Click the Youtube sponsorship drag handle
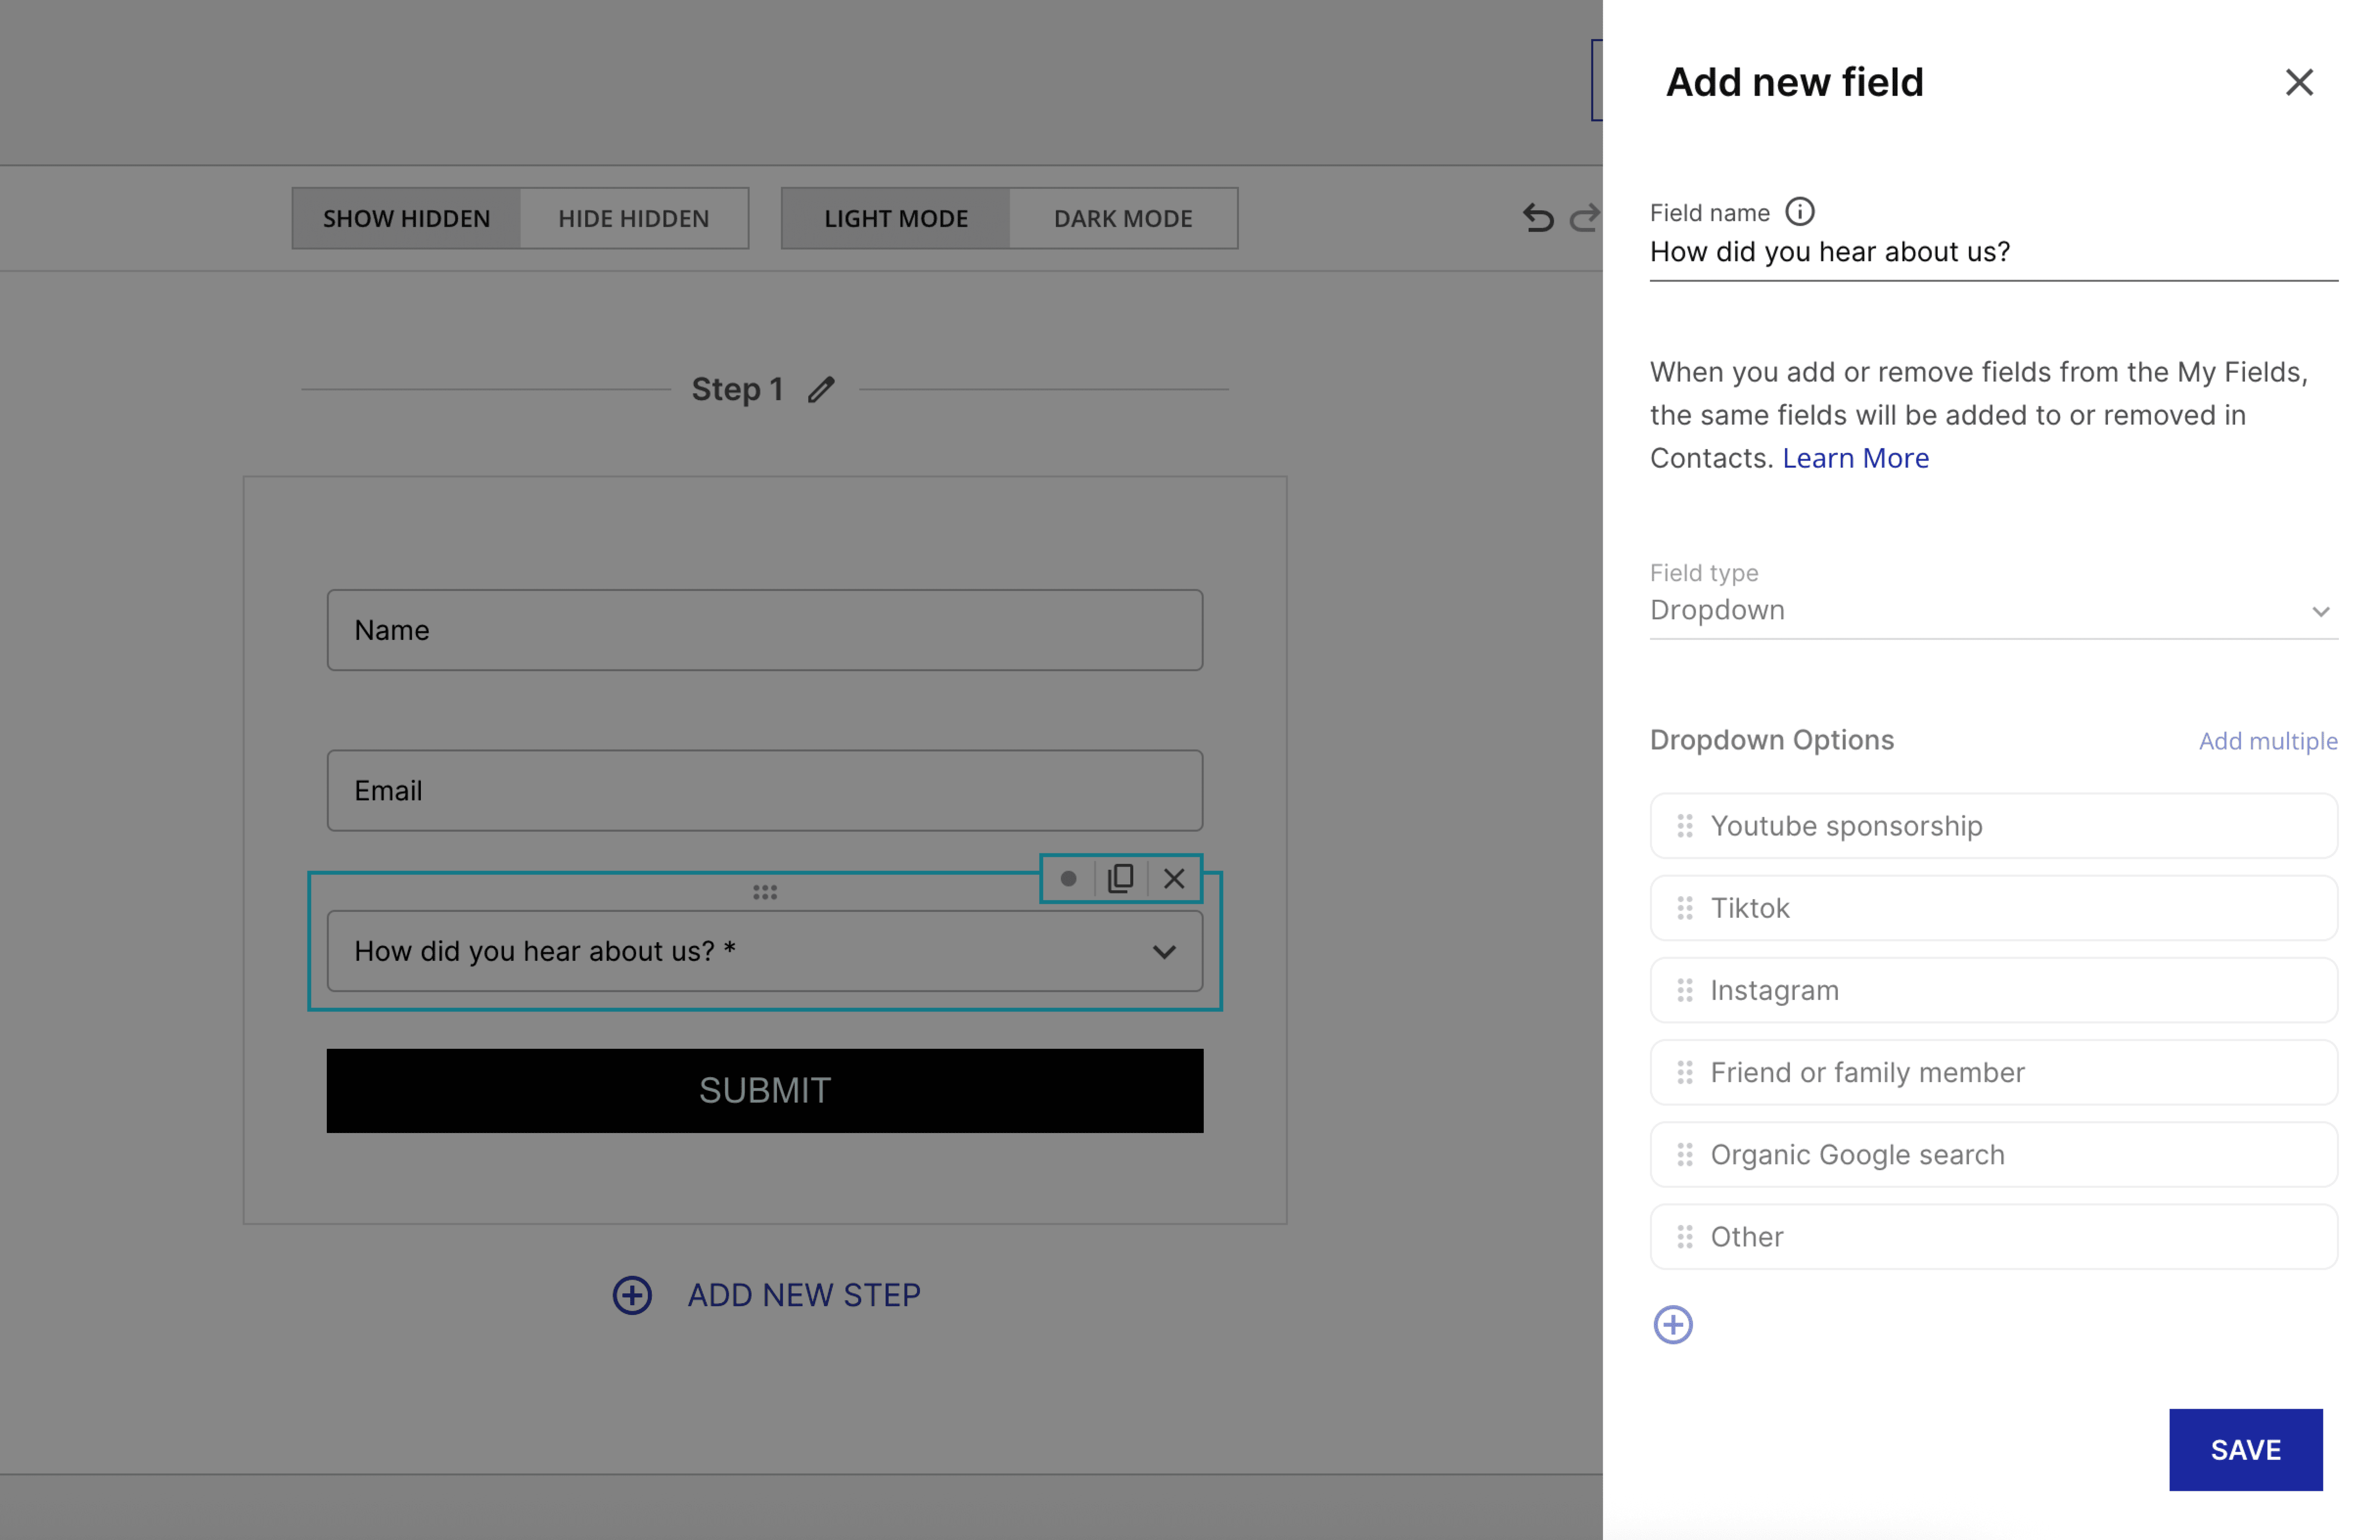The image size is (2380, 1540). [1685, 826]
